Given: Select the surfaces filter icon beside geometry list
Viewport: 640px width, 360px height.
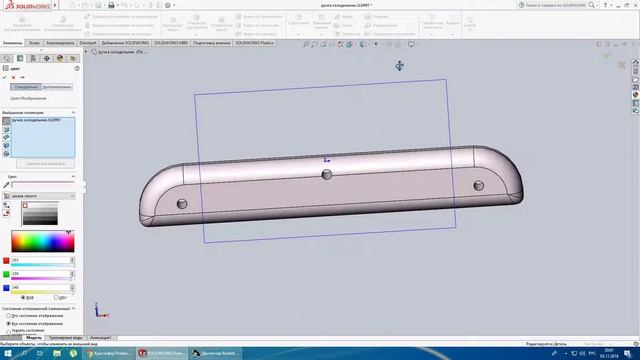Looking at the screenshot, I should tap(6, 138).
